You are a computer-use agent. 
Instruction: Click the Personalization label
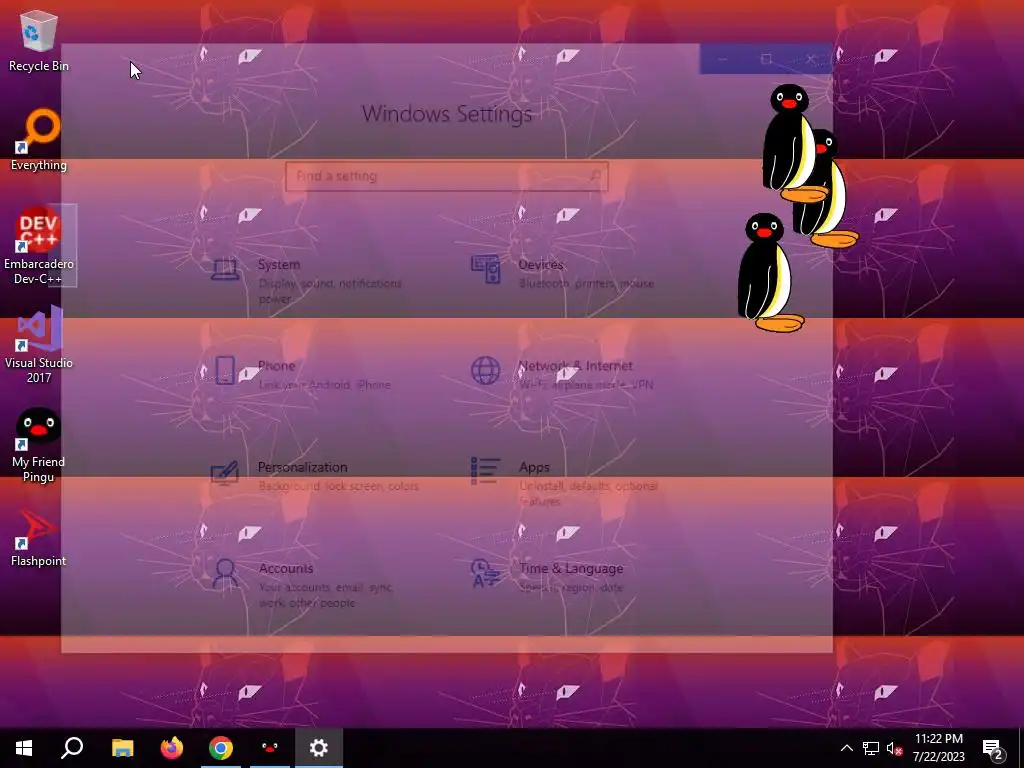pos(302,467)
